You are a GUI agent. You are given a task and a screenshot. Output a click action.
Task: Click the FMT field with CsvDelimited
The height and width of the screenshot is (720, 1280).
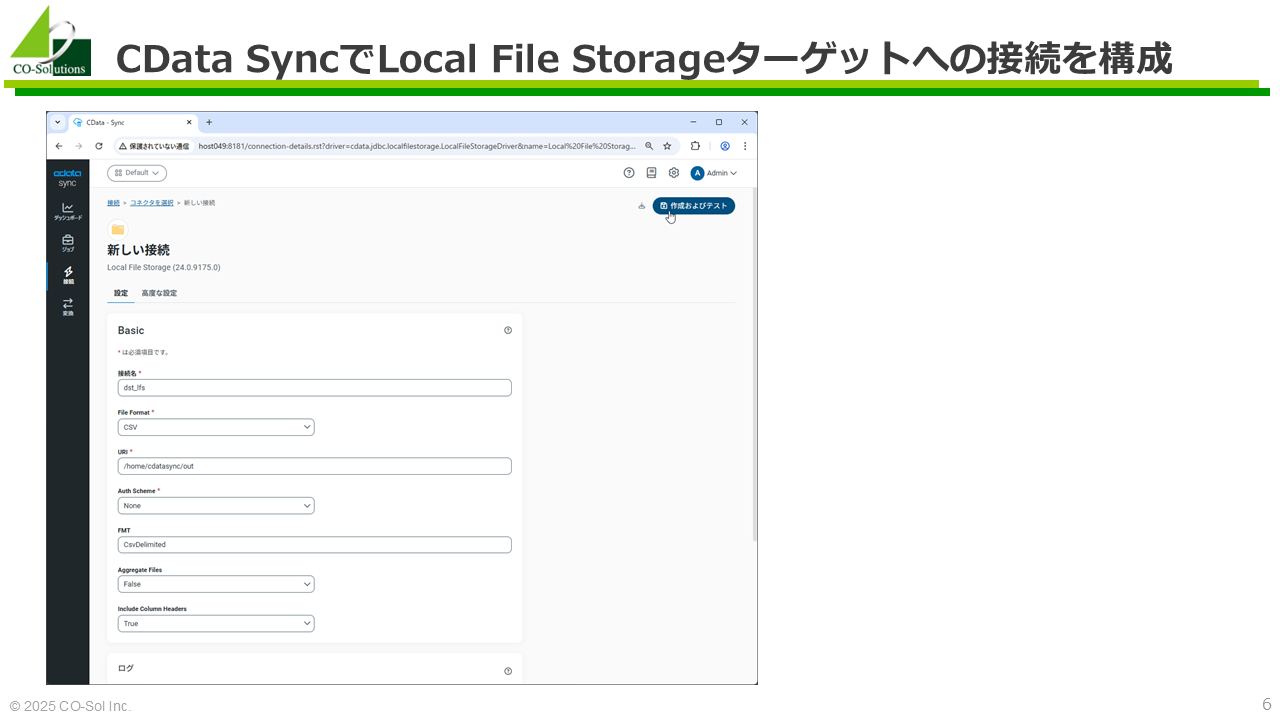314,545
